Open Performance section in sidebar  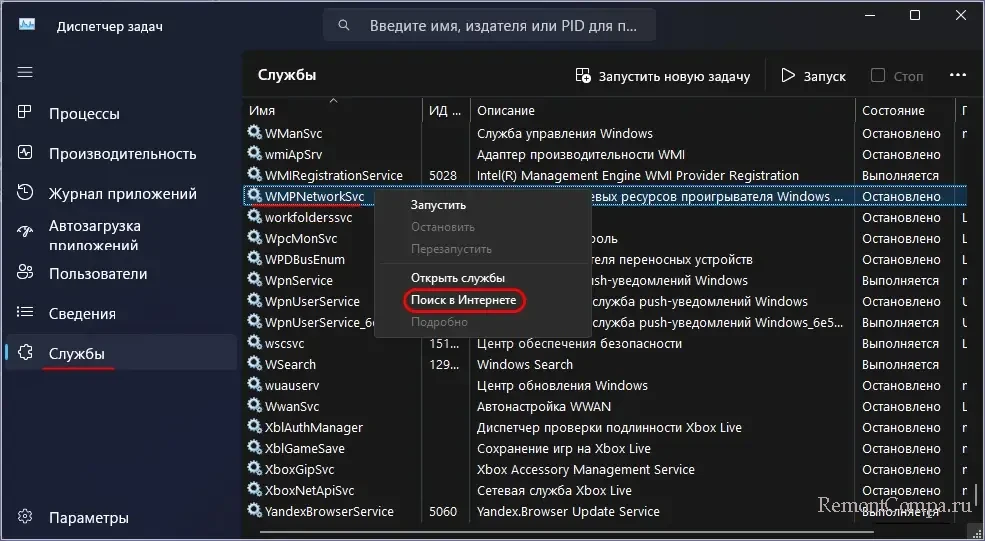tap(122, 154)
